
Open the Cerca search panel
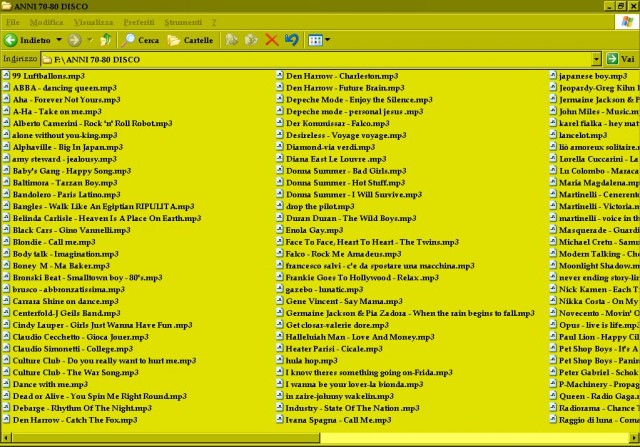140,40
